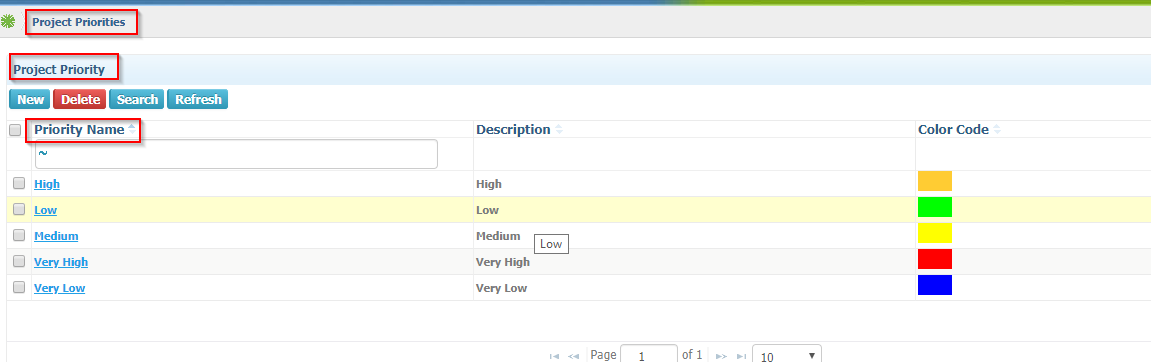
Task: Click the red Very High color swatch
Action: pos(934,259)
